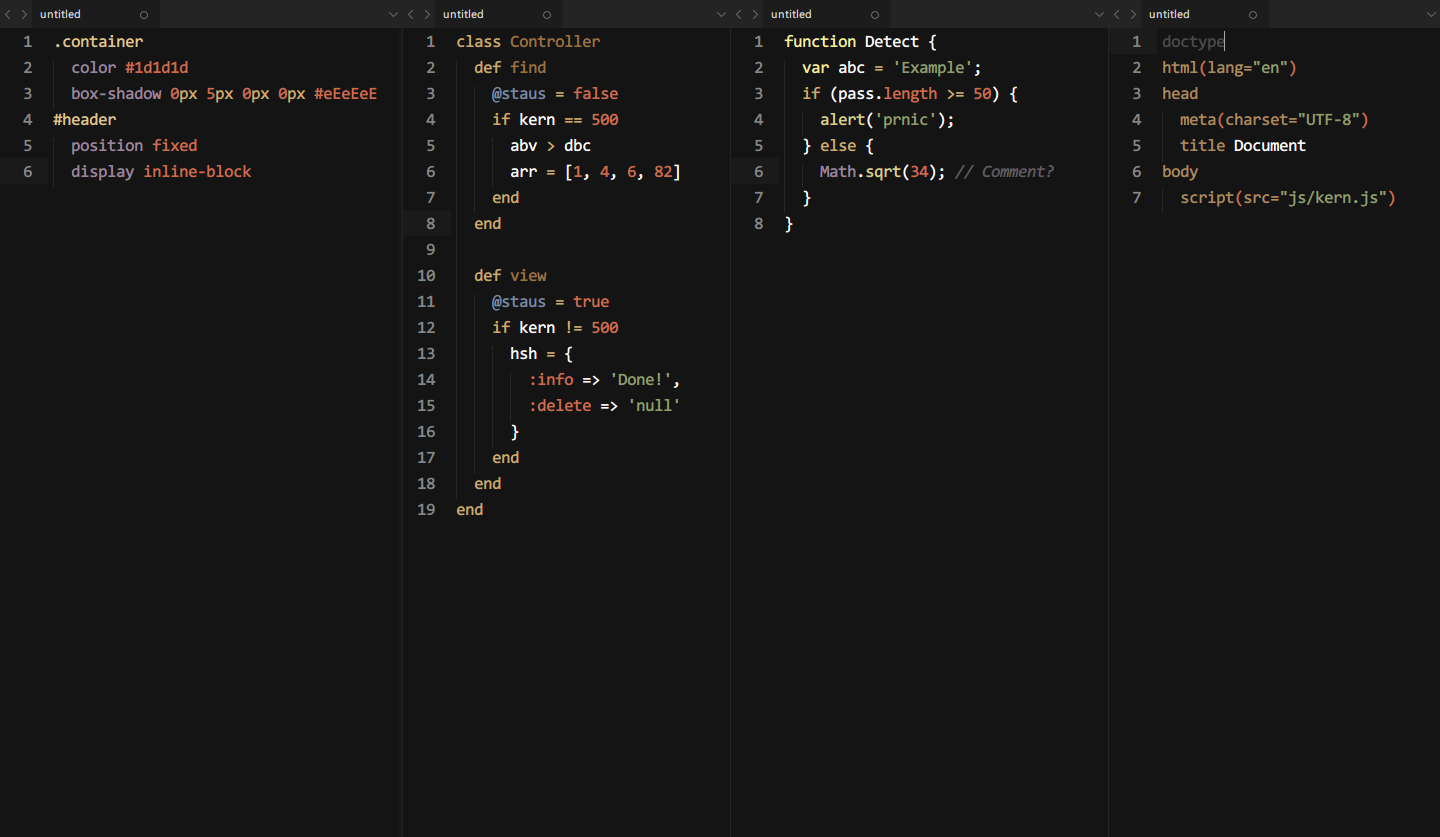Click the 'Math.sqrt(34);' statement
Image resolution: width=1440 pixels, height=837 pixels.
point(883,172)
